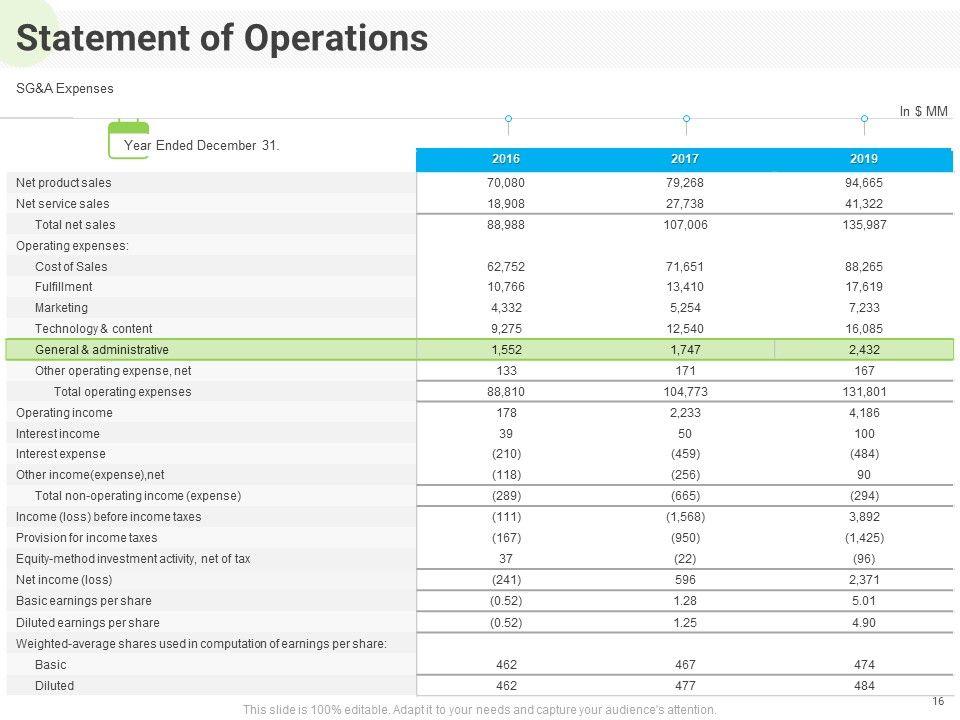Click the Statement of Operations title
Image resolution: width=960 pixels, height=720 pixels.
click(x=222, y=38)
